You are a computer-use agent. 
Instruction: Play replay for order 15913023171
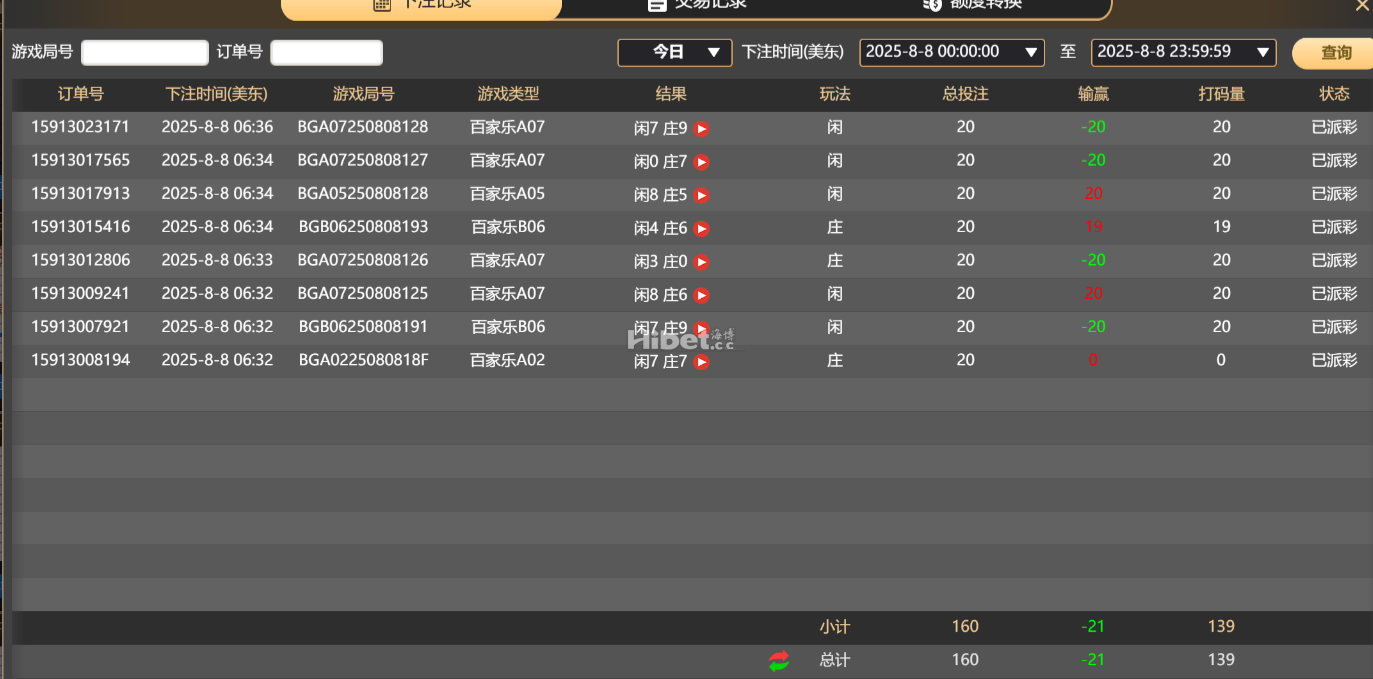click(x=702, y=129)
